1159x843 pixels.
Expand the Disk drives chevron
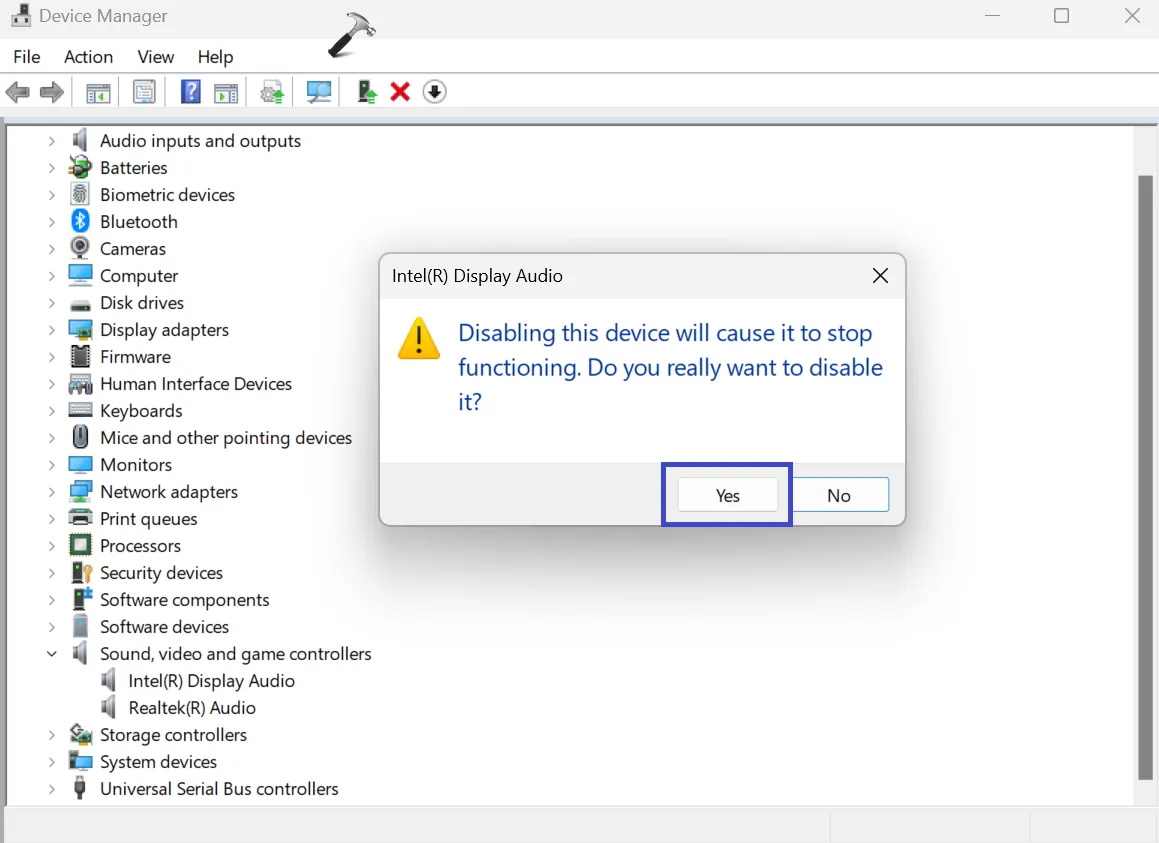pyautogui.click(x=51, y=302)
